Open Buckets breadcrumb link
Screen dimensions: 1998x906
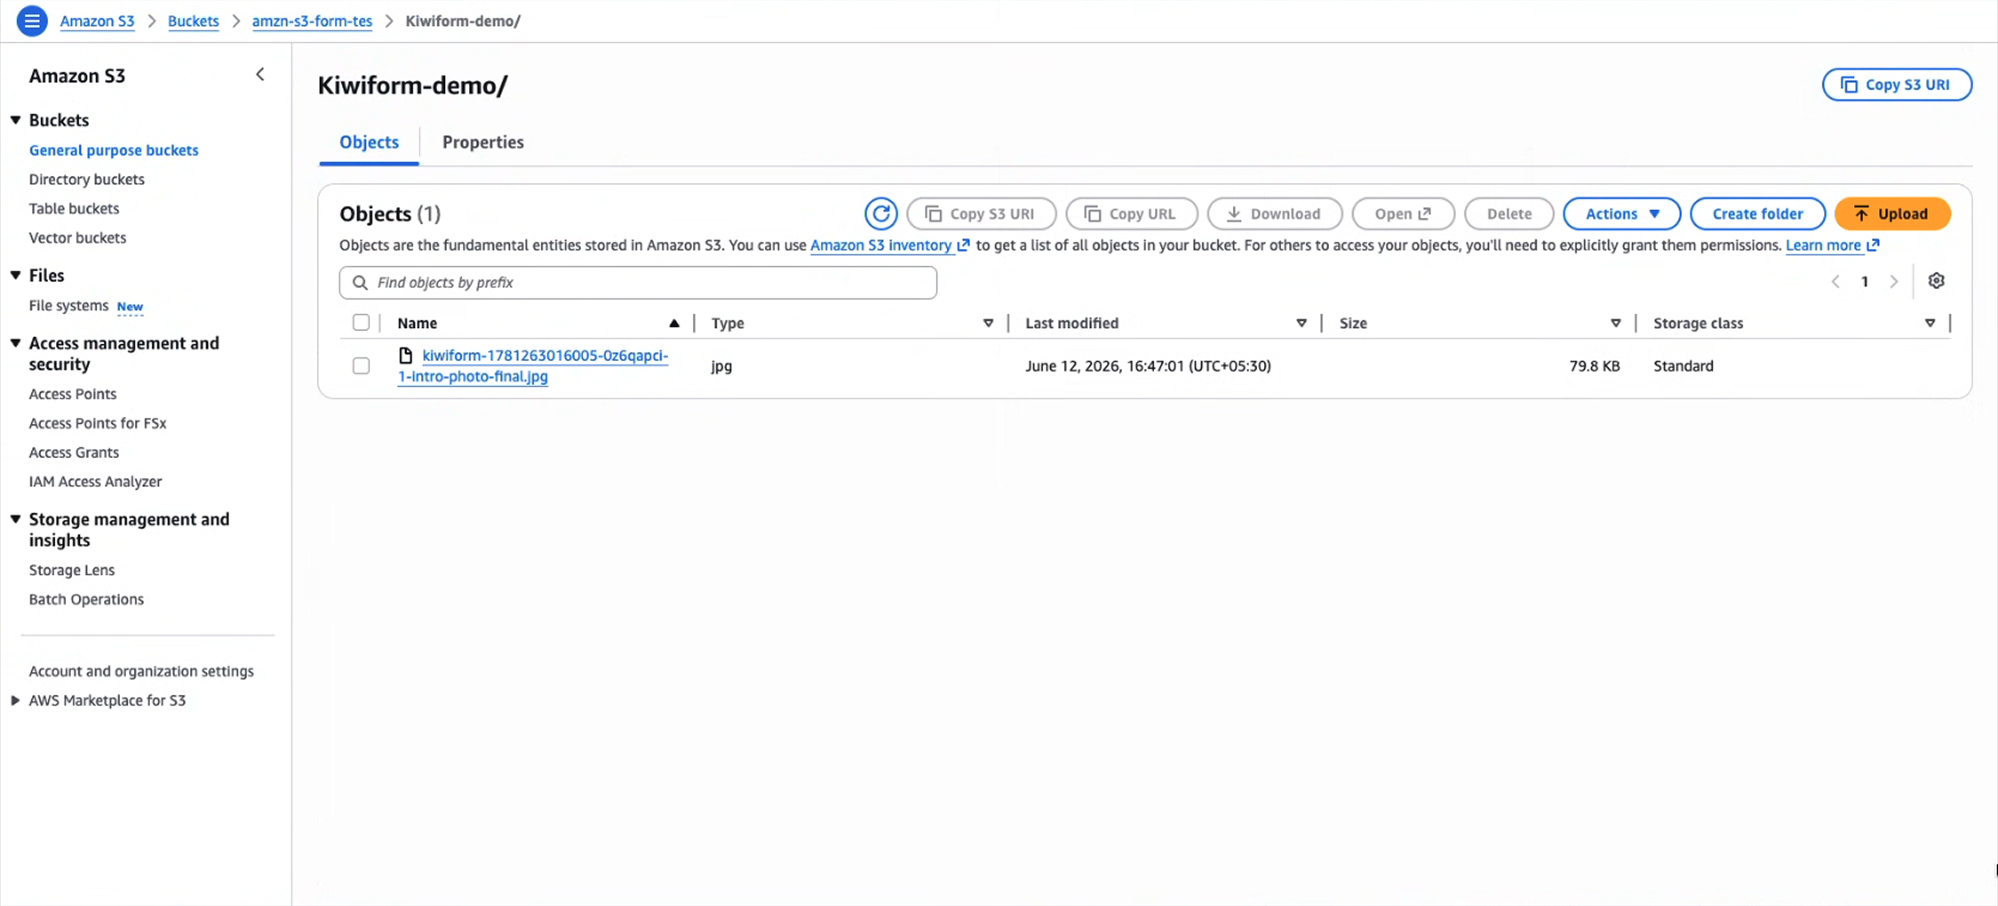193,21
